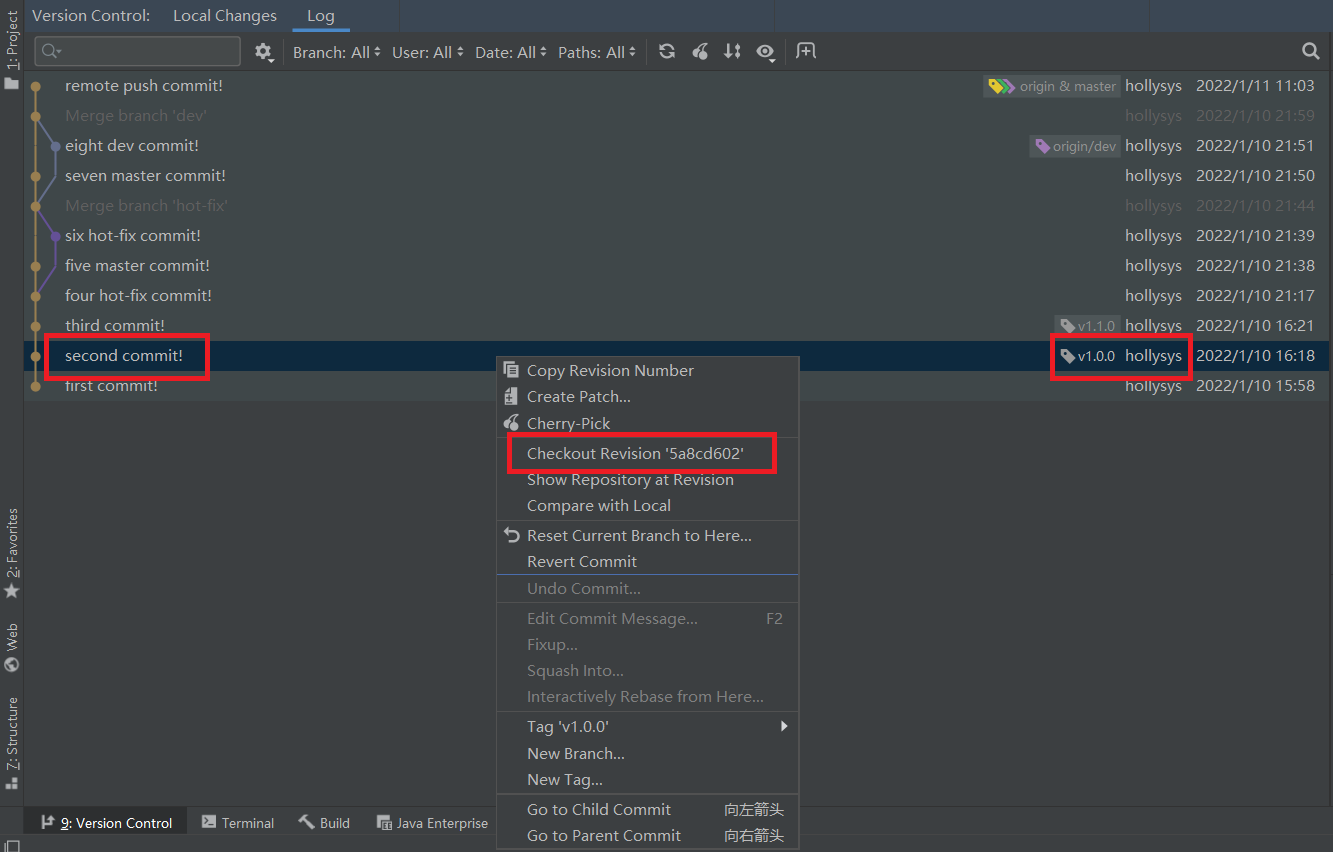Viewport: 1333px width, 852px height.
Task: Choose Copy Revision Number
Action: (647, 370)
